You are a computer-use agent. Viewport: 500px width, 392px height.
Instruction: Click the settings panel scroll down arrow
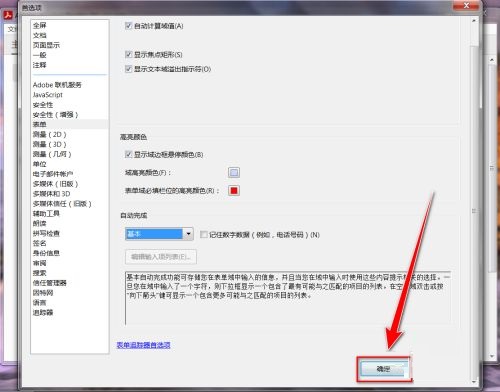click(474, 382)
